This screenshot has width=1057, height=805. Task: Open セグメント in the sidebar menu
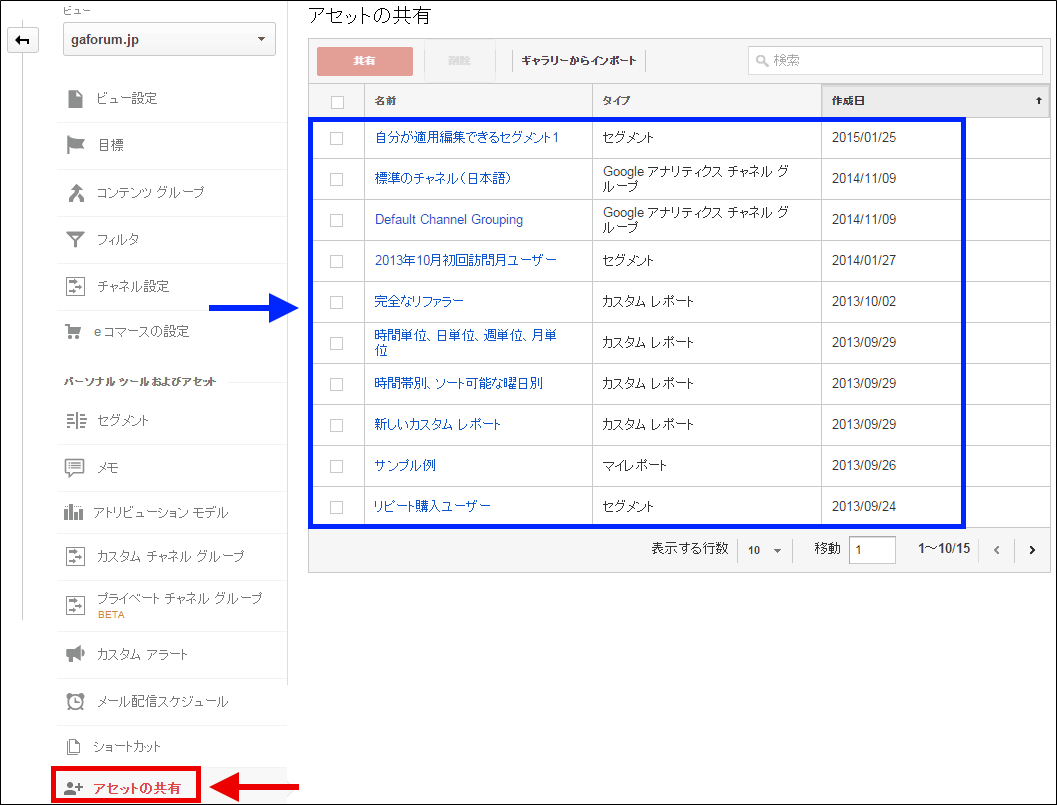point(123,421)
